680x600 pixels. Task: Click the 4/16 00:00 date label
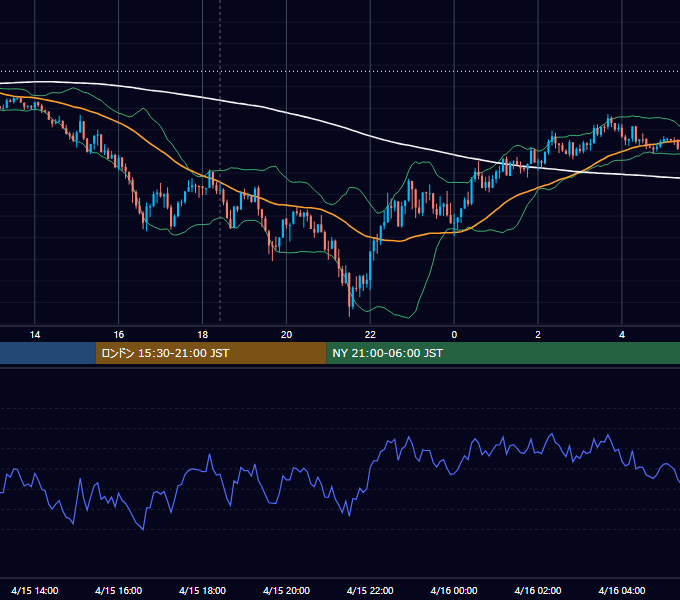[x=454, y=590]
